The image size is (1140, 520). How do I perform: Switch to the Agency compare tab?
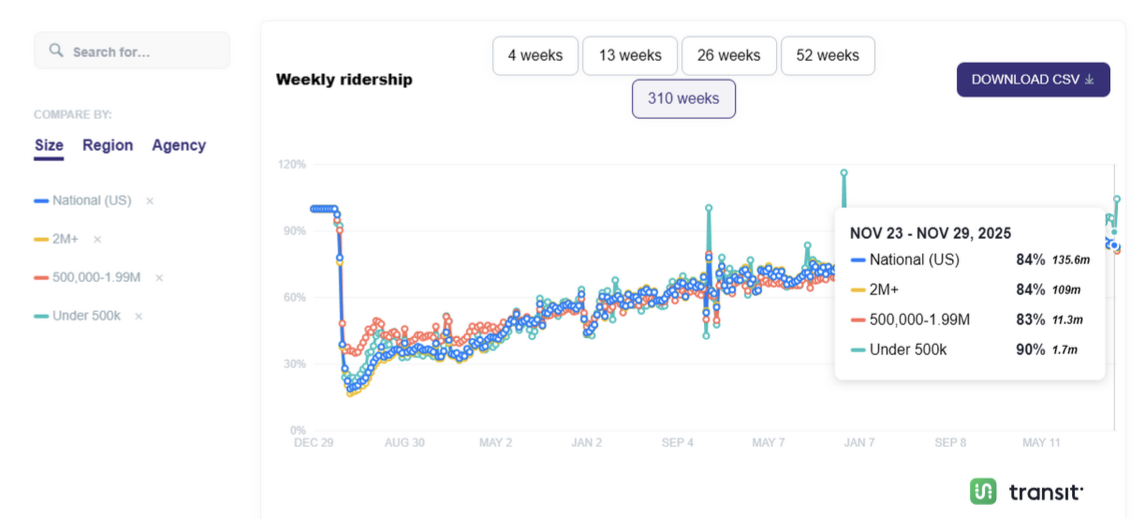(x=179, y=145)
